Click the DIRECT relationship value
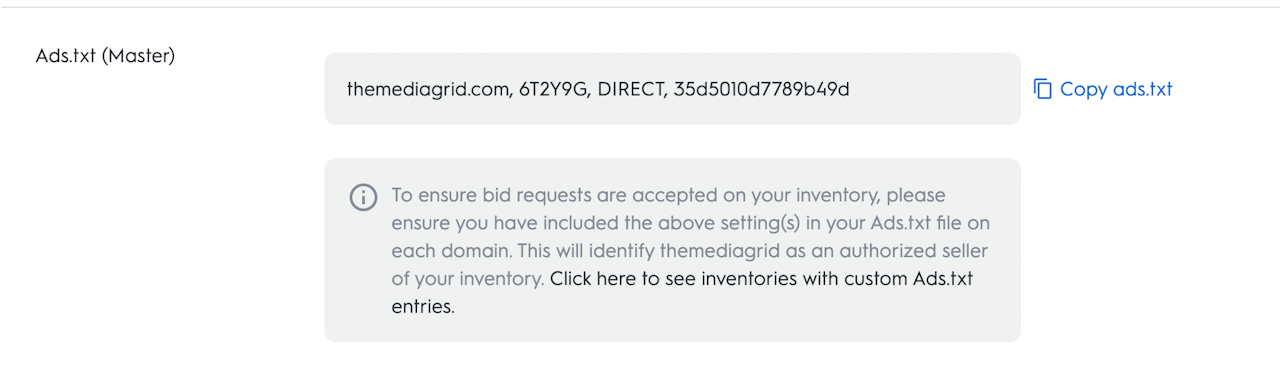The width and height of the screenshot is (1280, 377). pos(631,89)
